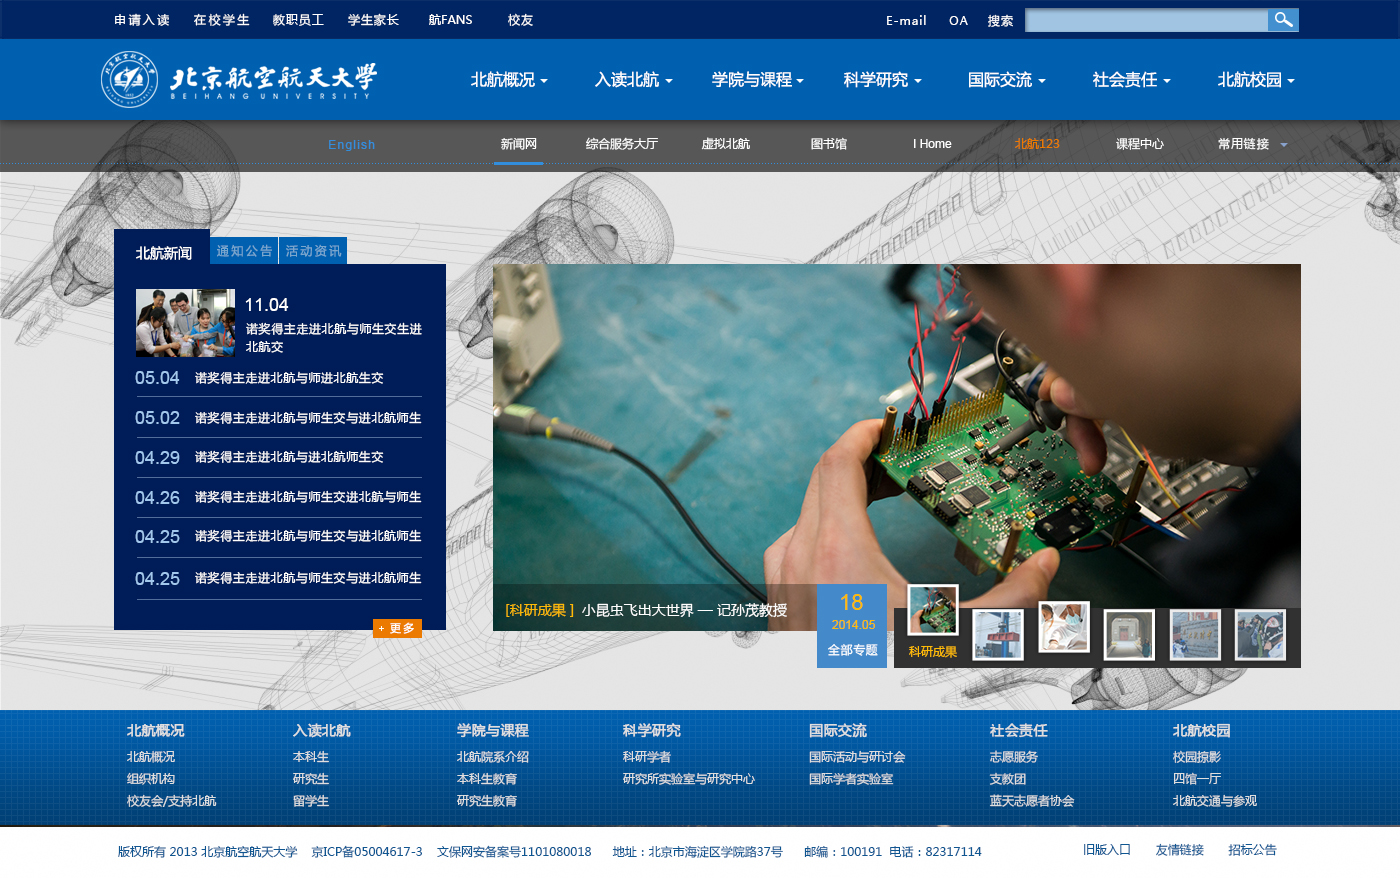Open the 图书馆 link
This screenshot has height=878, width=1400.
coord(828,144)
